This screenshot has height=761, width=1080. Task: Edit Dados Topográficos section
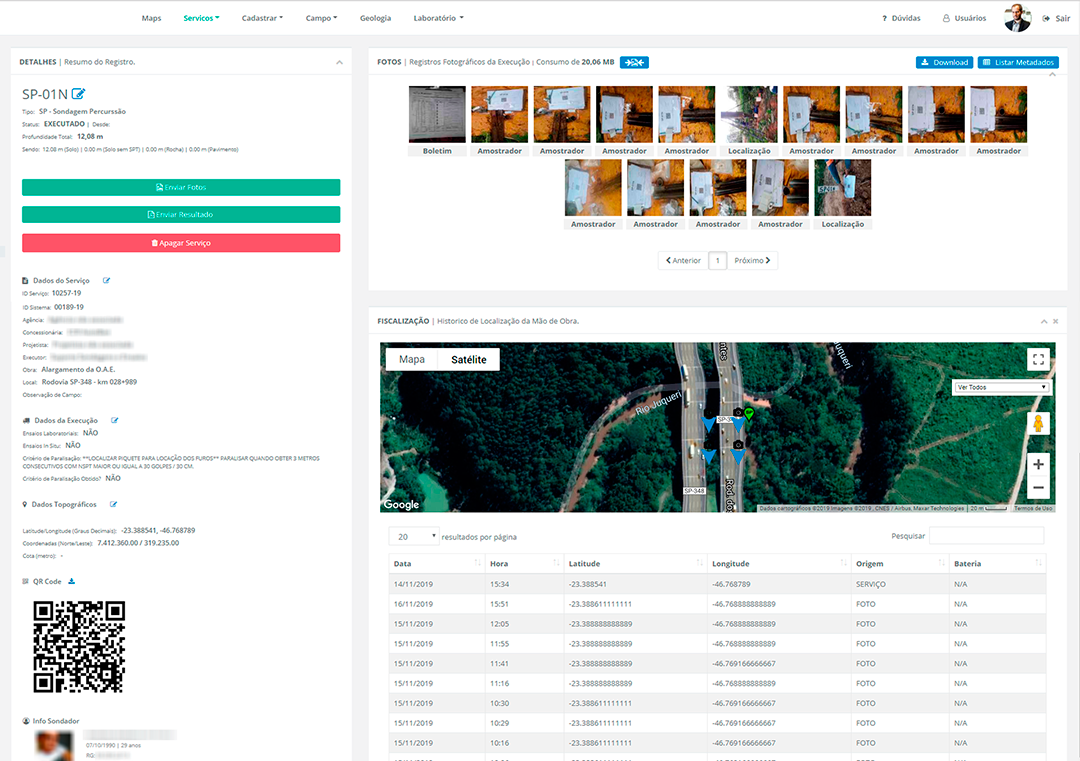(x=114, y=504)
